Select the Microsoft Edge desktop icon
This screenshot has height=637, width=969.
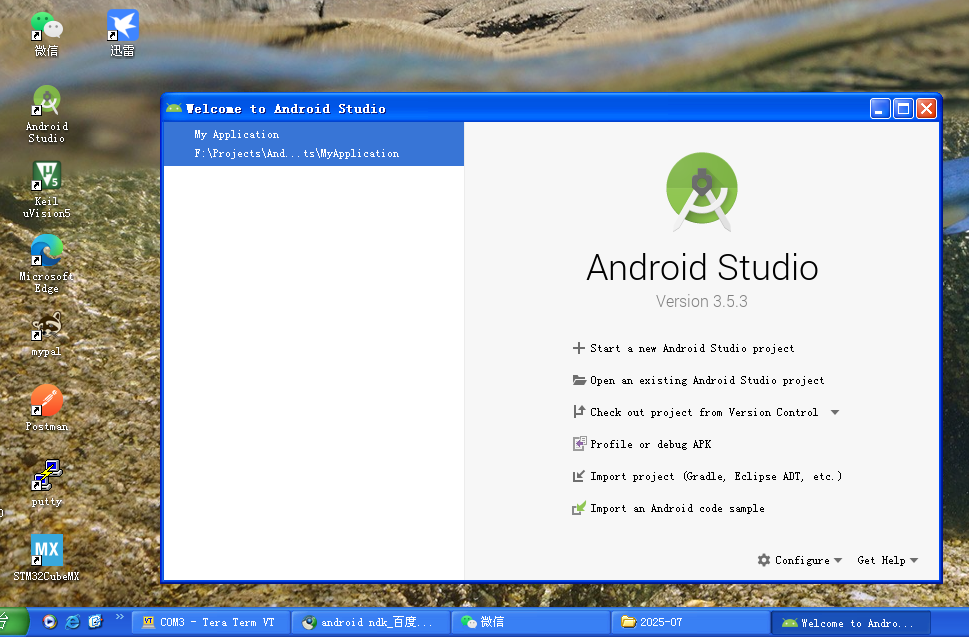(46, 264)
